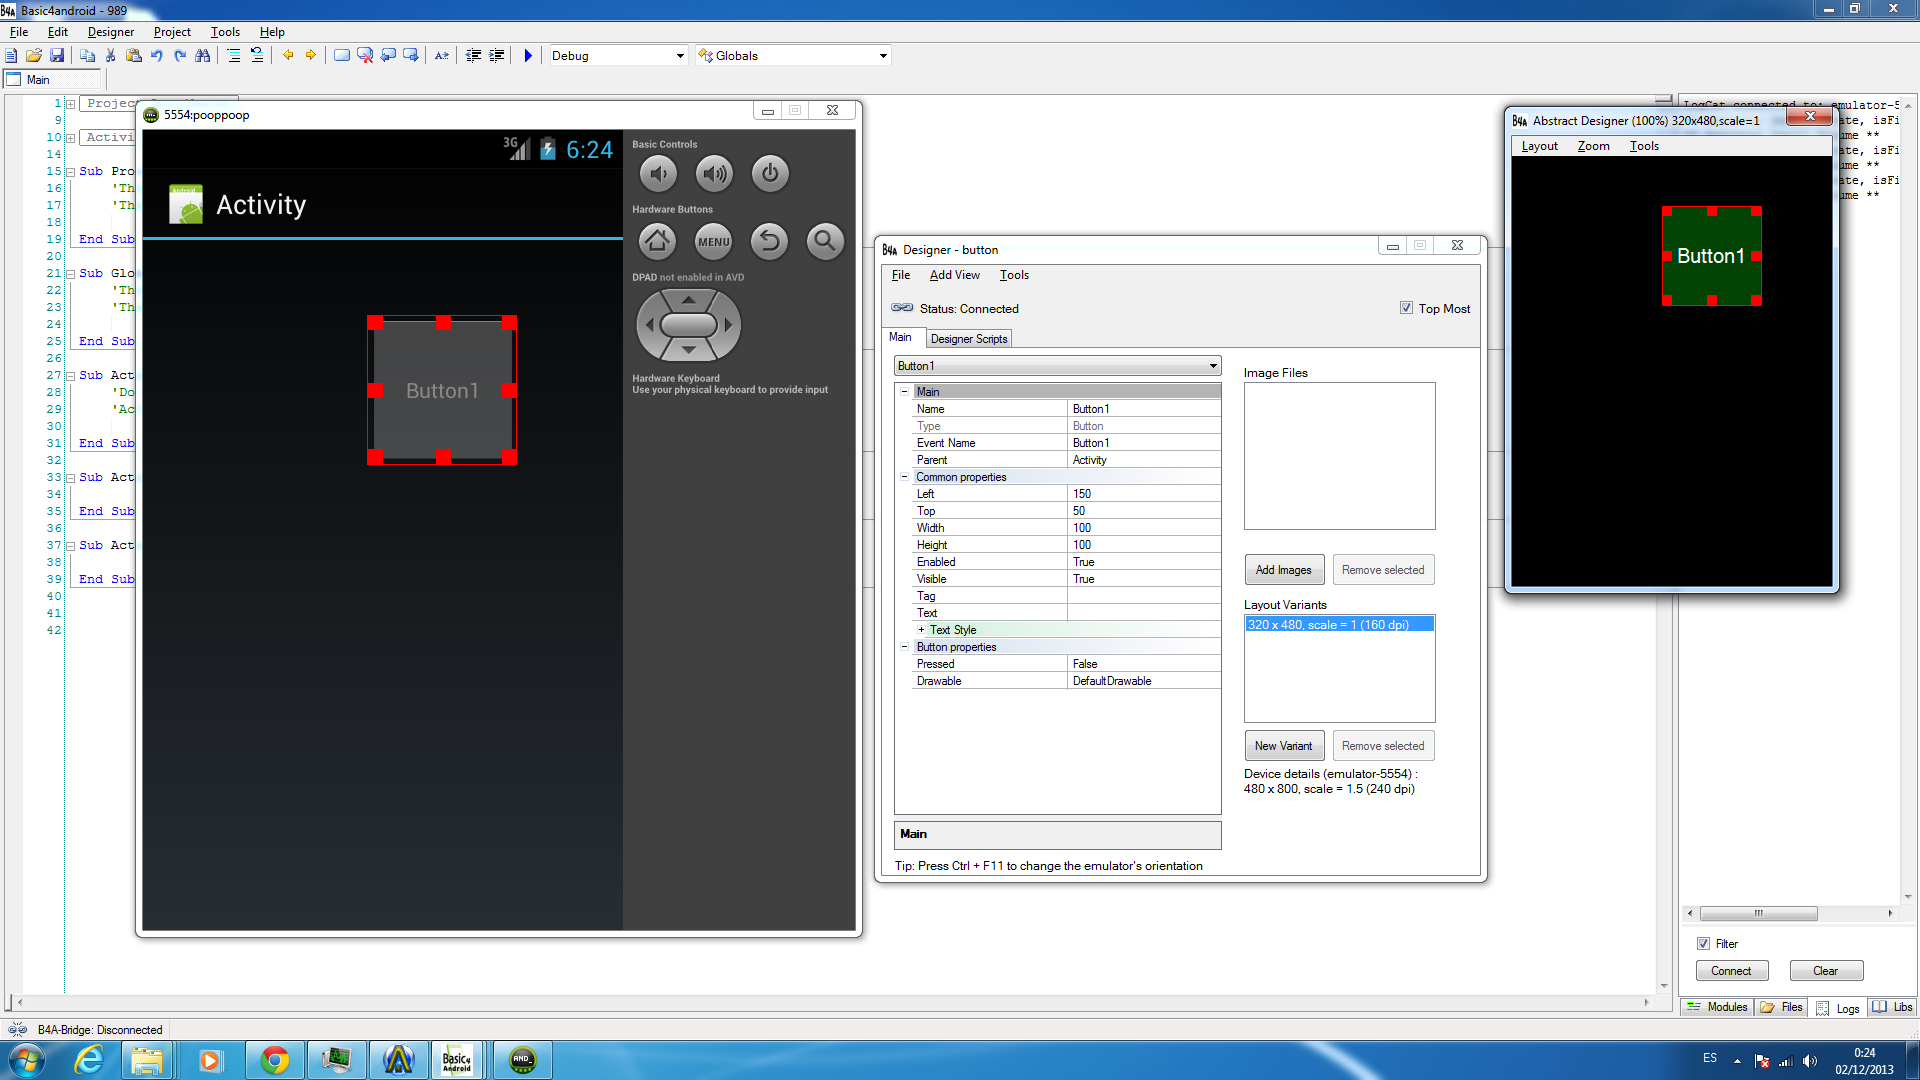Screen dimensions: 1920x1080
Task: Disable the Filter checkbox in the Logs panel
Action: (1703, 943)
